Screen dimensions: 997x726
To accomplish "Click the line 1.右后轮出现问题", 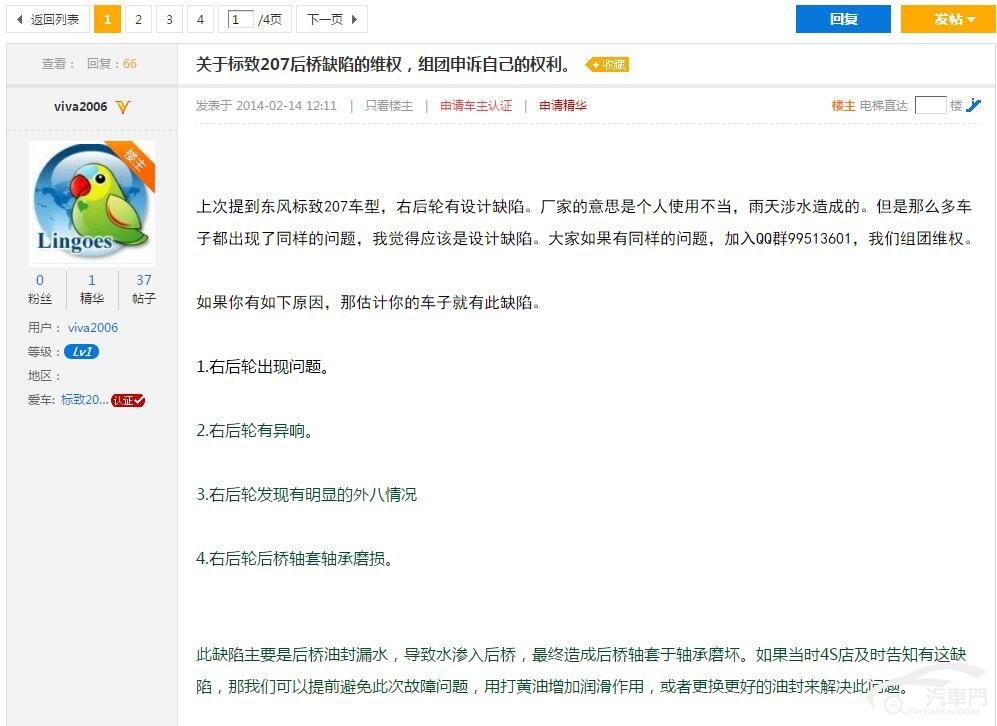I will click(262, 367).
